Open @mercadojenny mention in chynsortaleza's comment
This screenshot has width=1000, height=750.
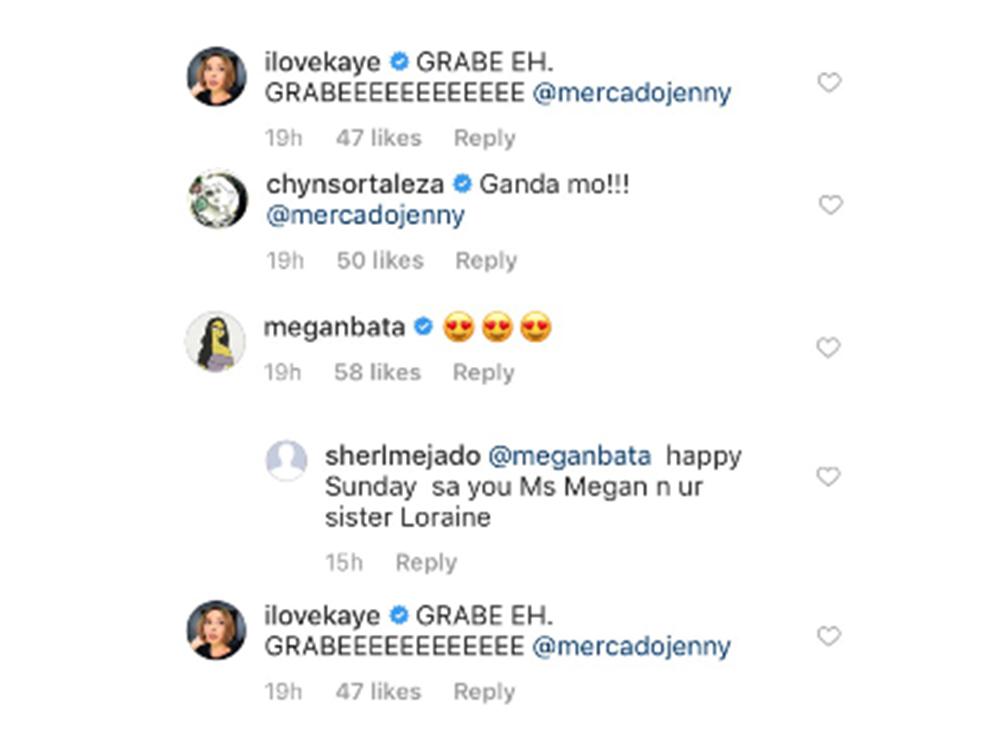point(366,215)
